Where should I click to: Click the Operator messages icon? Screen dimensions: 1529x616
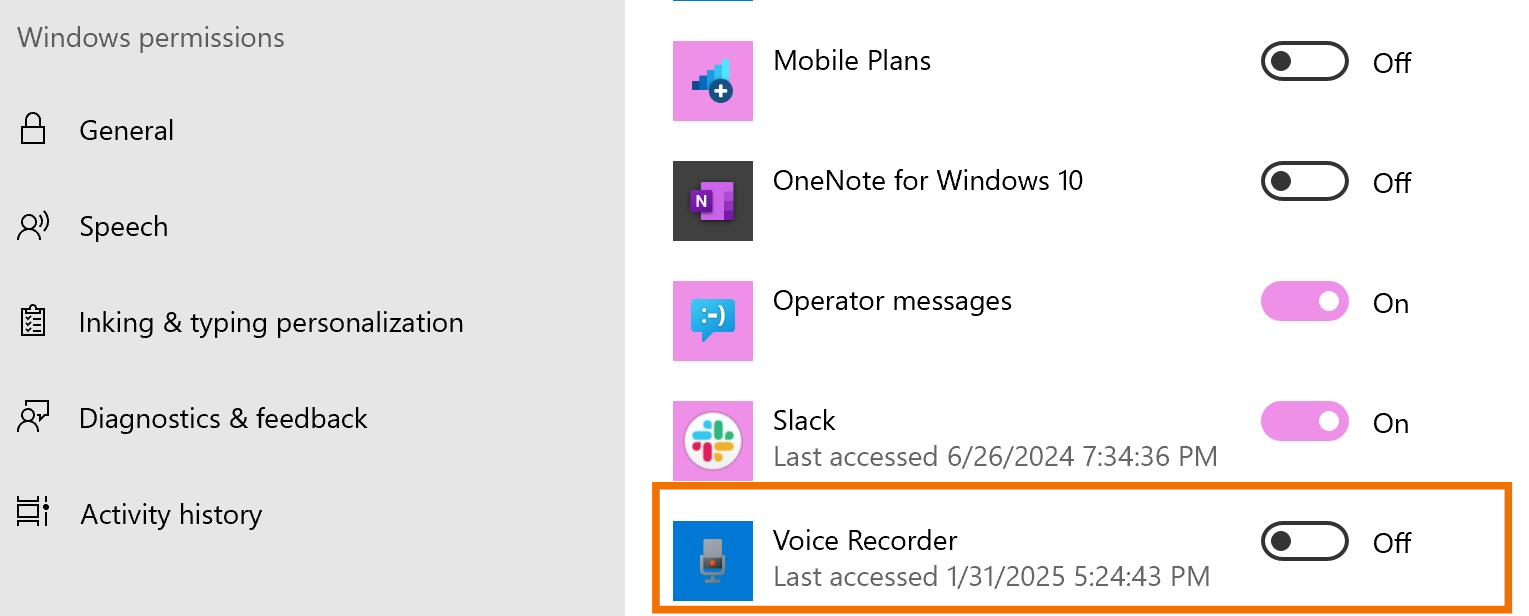[x=712, y=321]
